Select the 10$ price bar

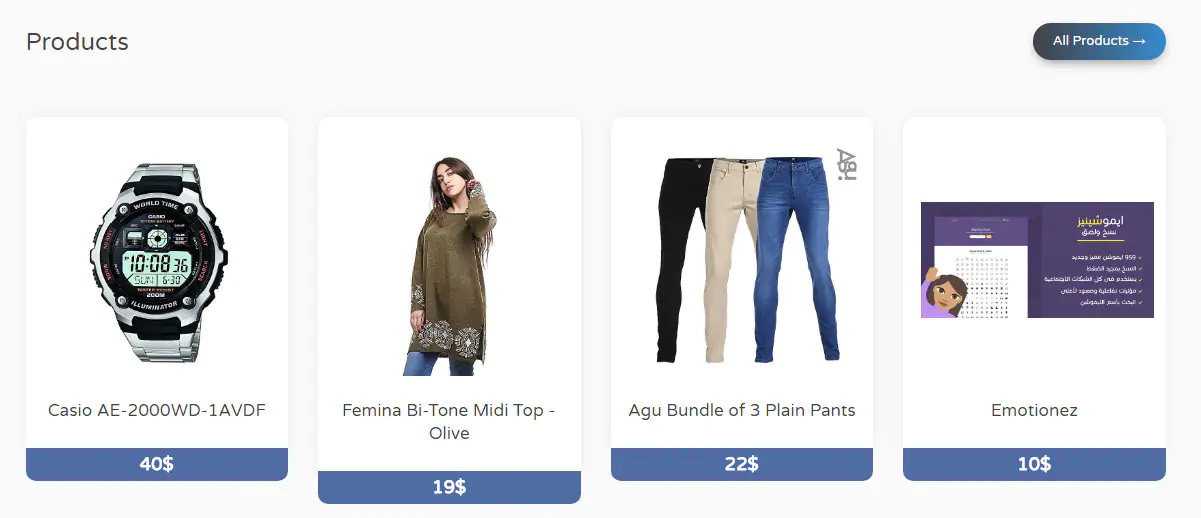pos(1034,464)
